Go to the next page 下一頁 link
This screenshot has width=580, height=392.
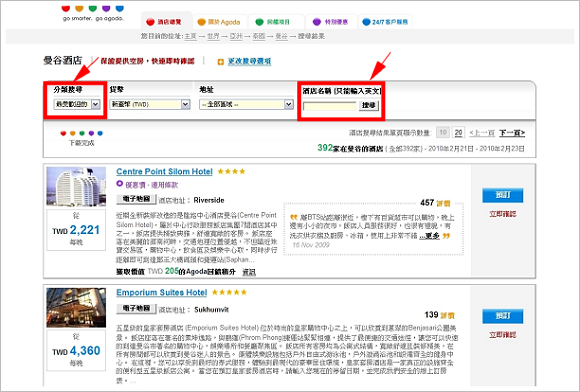click(x=512, y=133)
